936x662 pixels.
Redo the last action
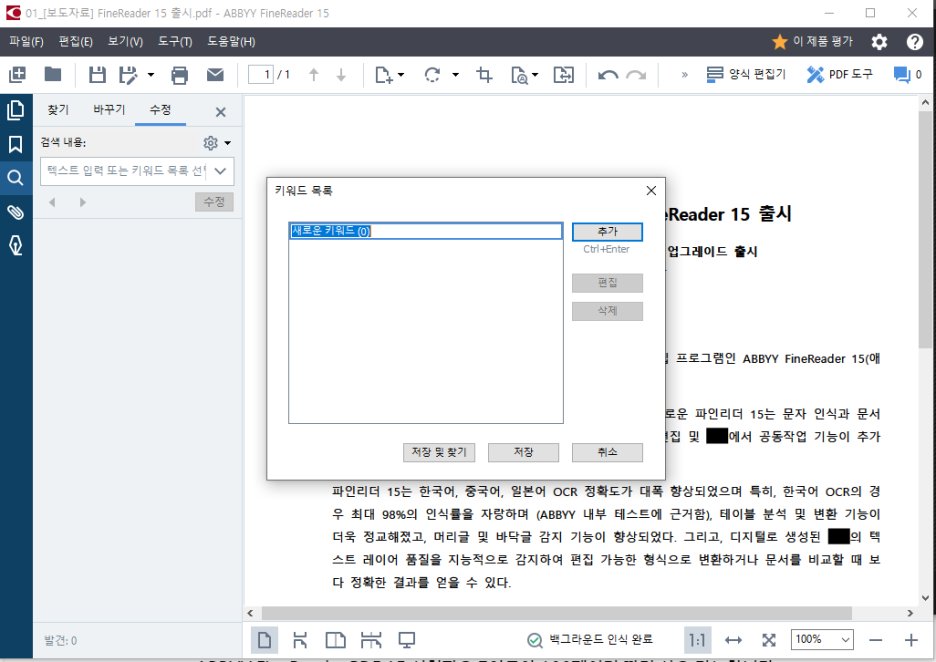pos(636,75)
